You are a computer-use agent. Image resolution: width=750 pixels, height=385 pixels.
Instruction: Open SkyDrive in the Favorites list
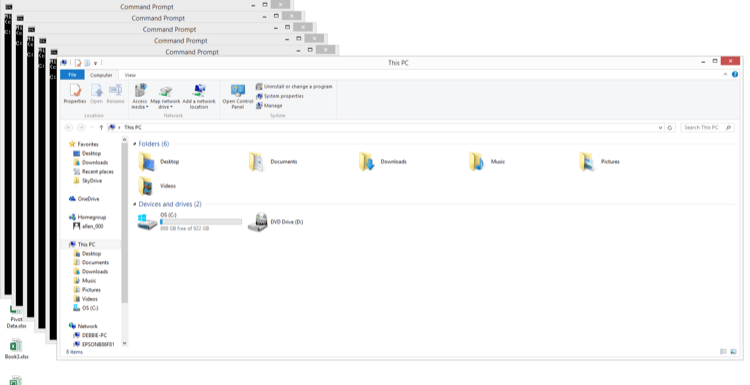tap(88, 181)
